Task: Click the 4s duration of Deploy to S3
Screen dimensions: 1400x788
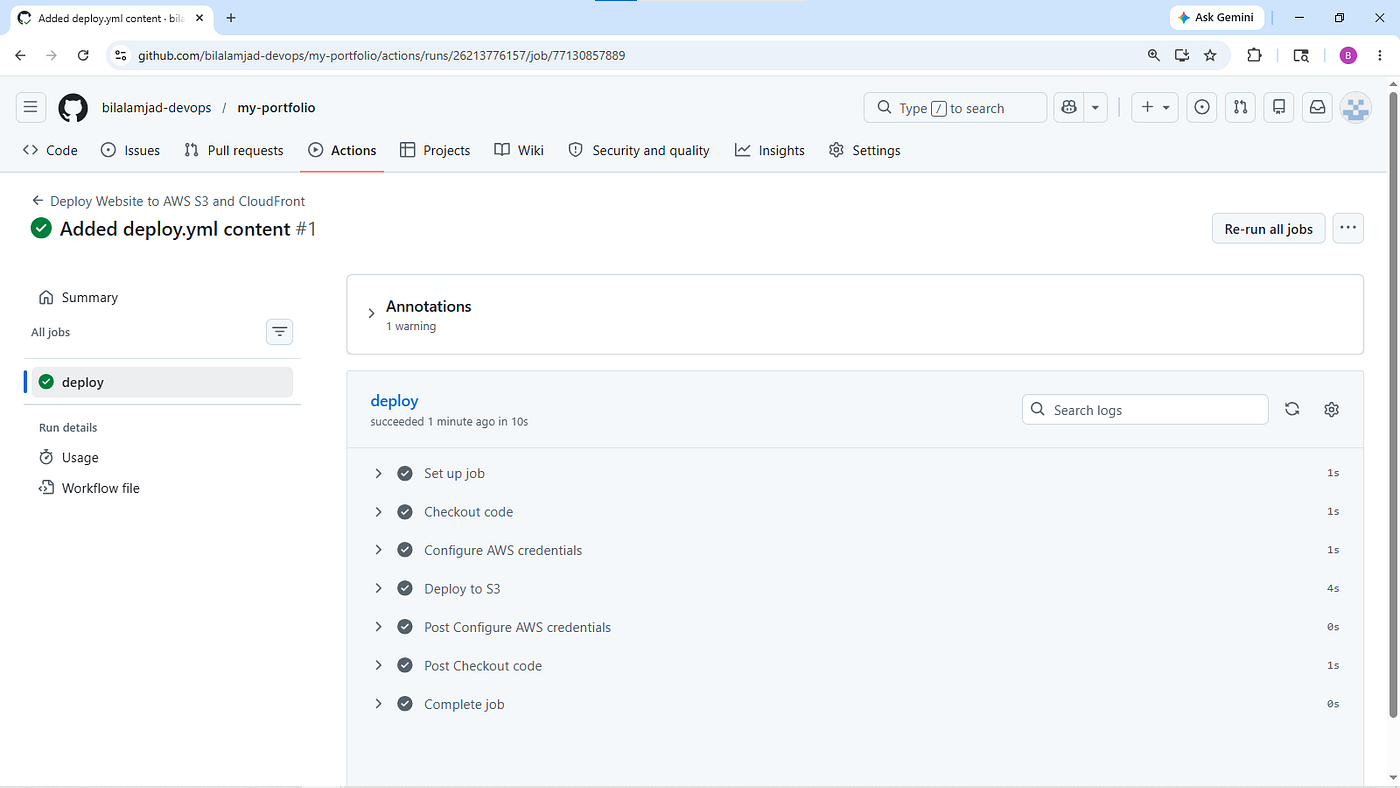Action: tap(1333, 589)
